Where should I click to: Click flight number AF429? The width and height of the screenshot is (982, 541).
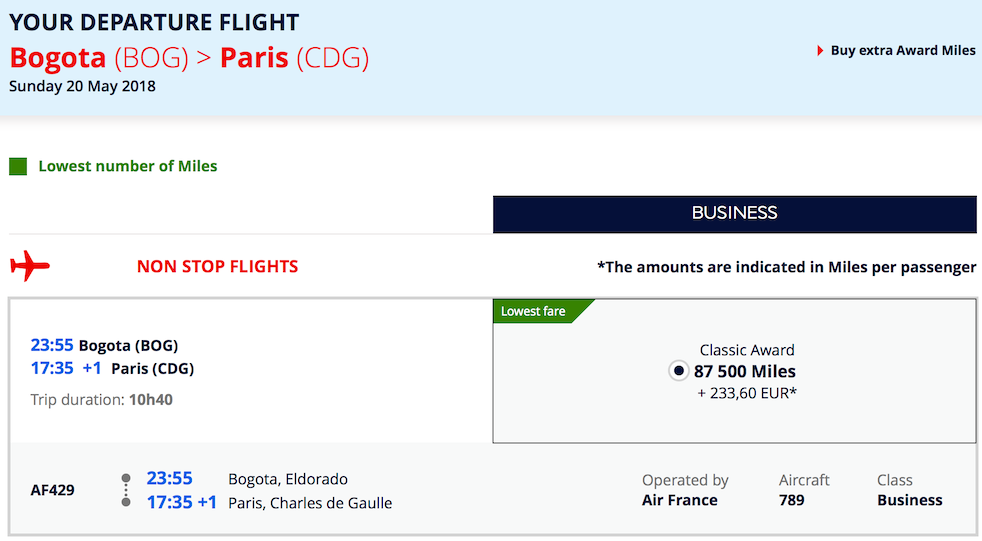[53, 490]
